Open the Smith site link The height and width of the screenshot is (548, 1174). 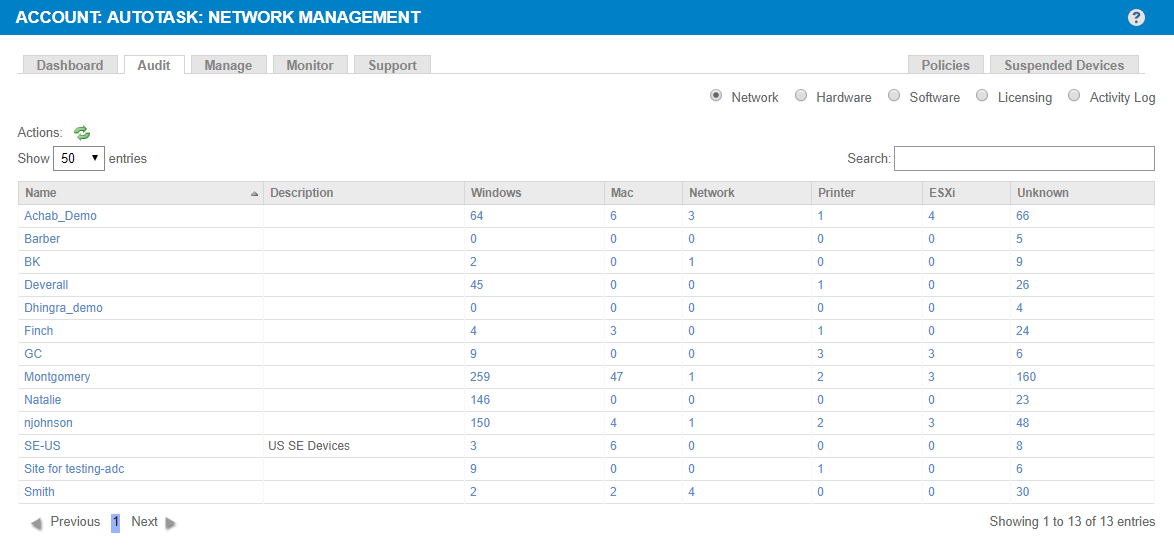coord(39,492)
